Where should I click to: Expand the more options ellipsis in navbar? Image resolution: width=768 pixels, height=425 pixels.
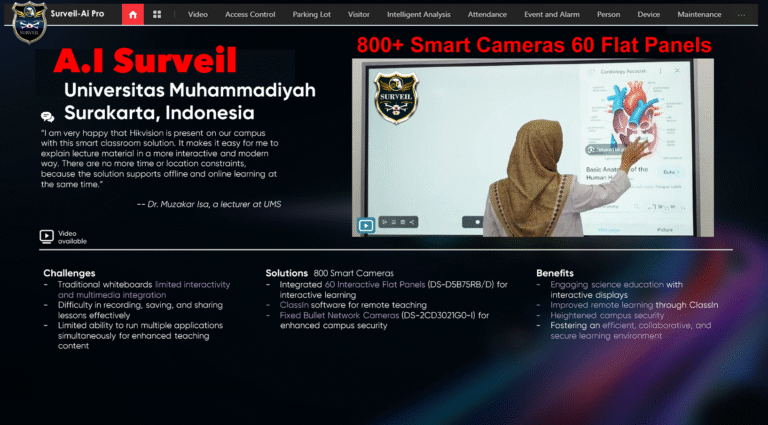(741, 15)
